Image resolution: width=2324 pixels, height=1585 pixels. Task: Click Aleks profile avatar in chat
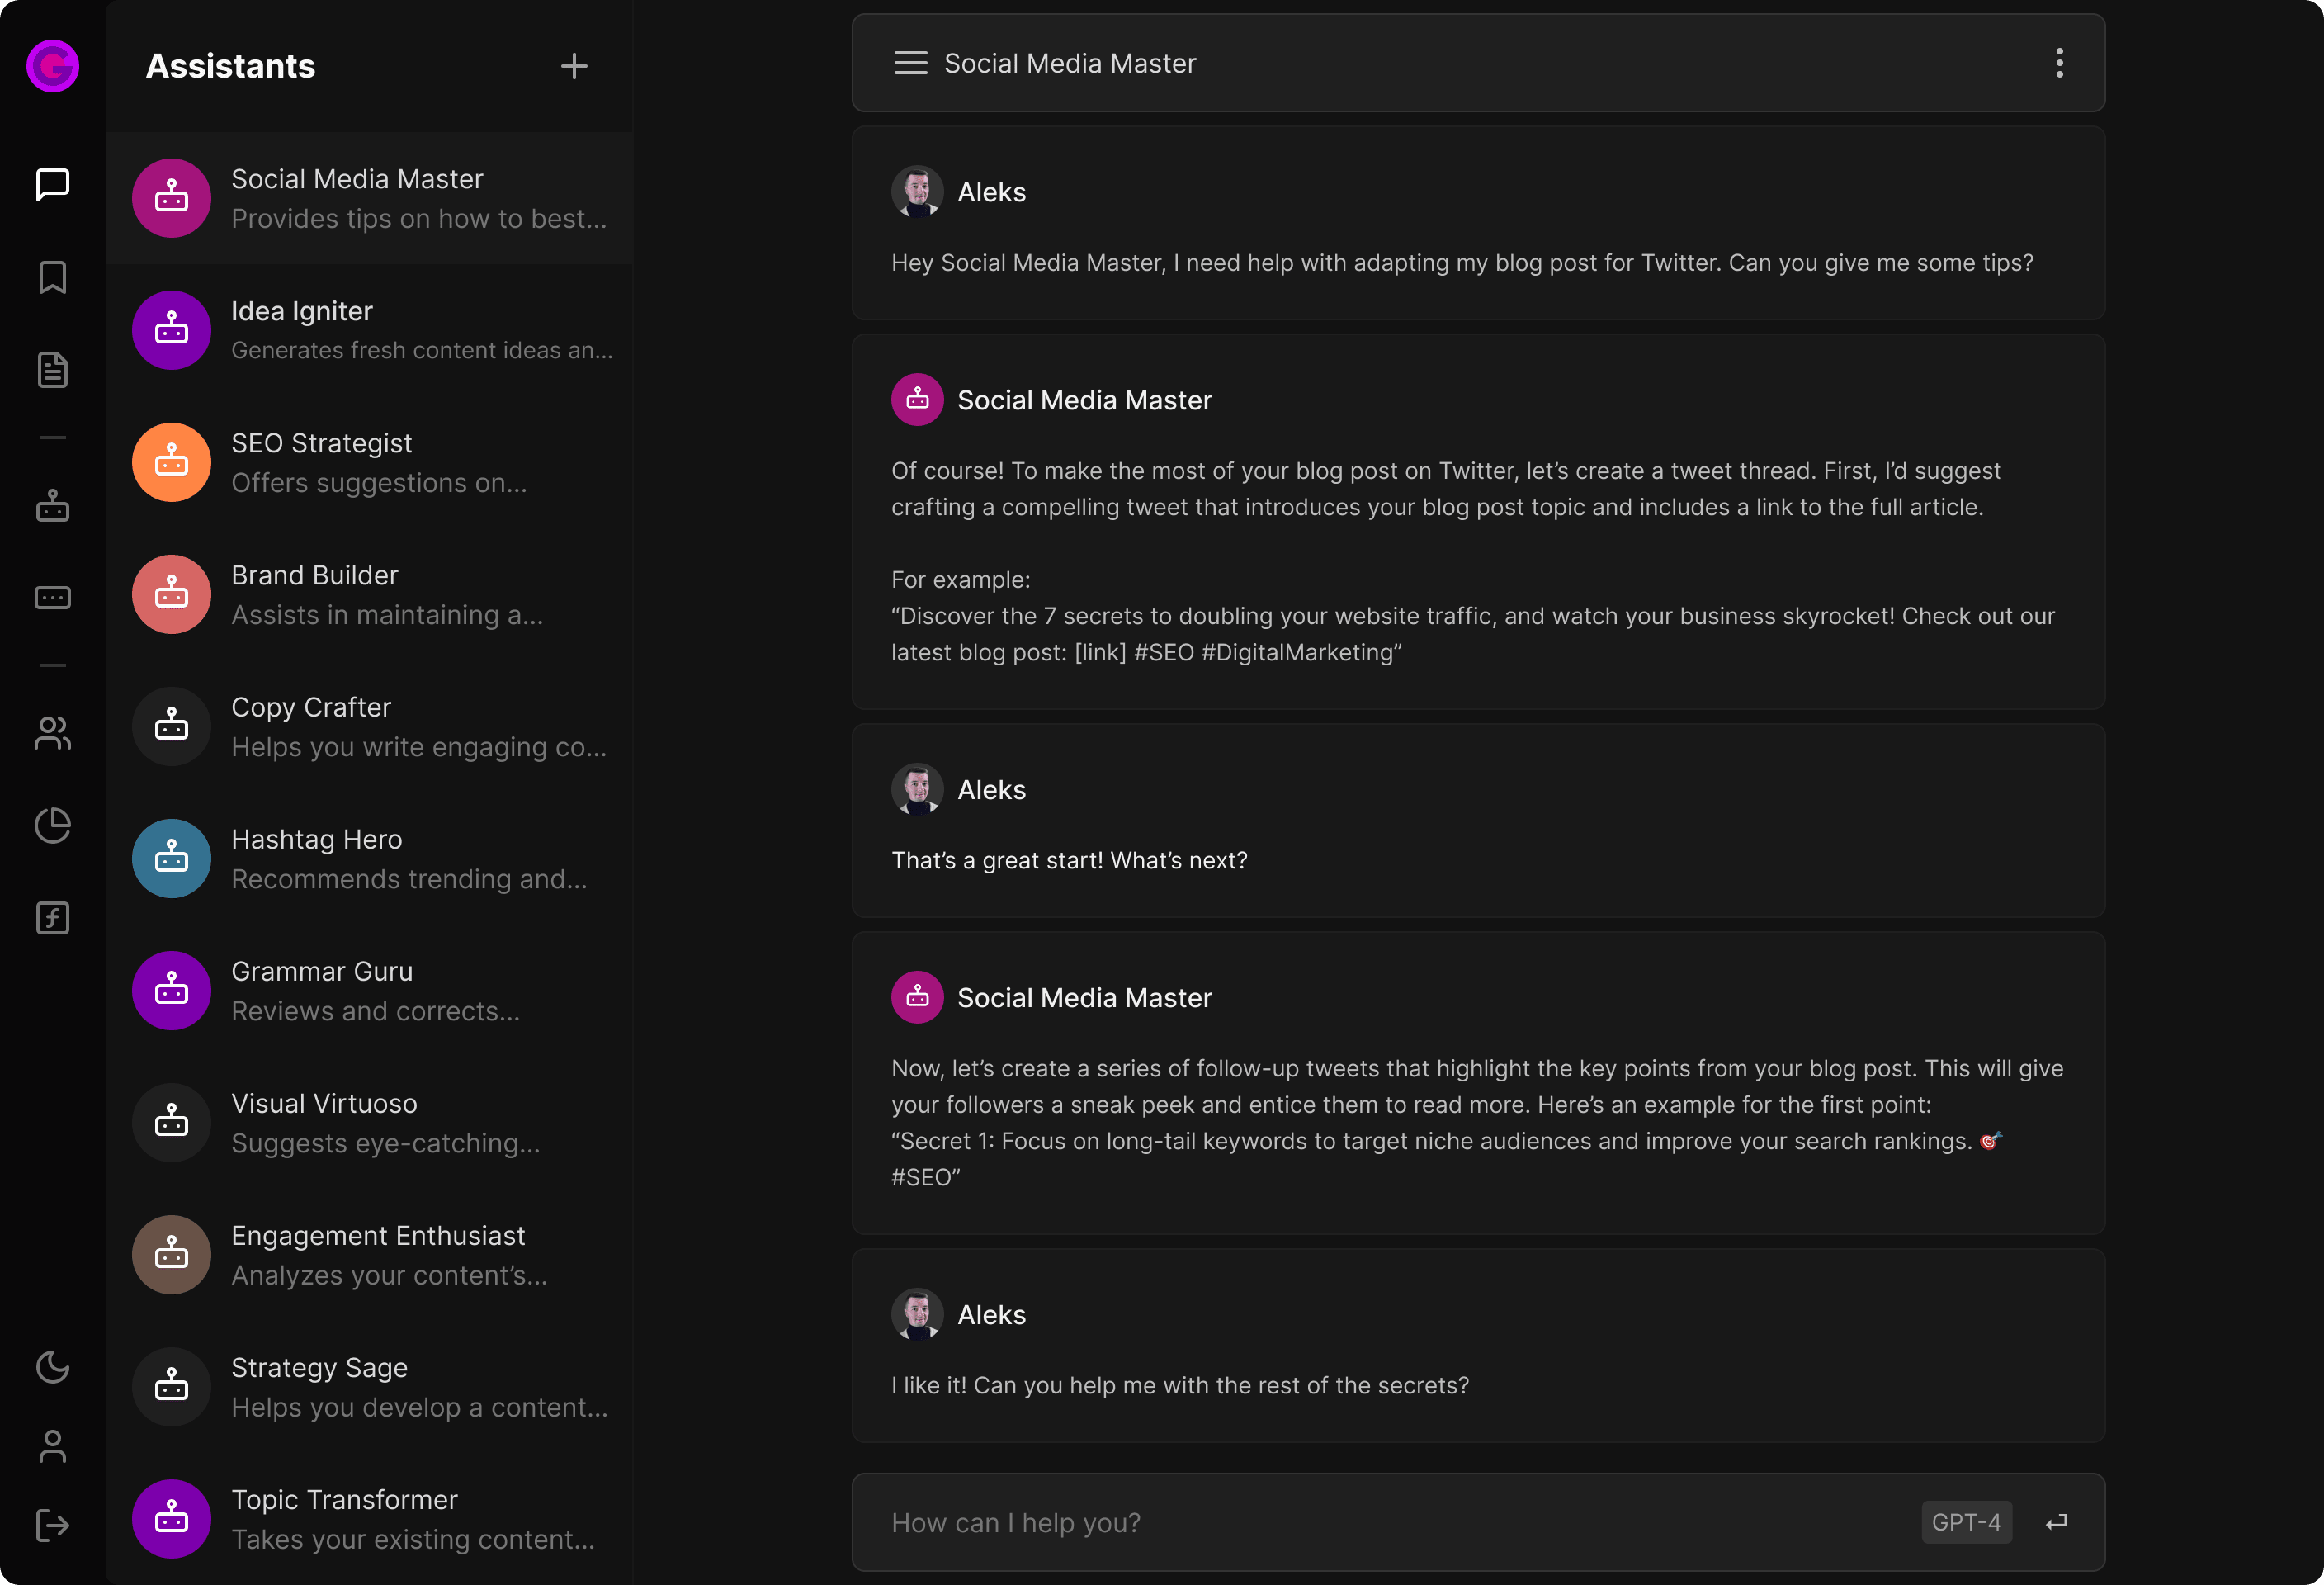pyautogui.click(x=916, y=190)
